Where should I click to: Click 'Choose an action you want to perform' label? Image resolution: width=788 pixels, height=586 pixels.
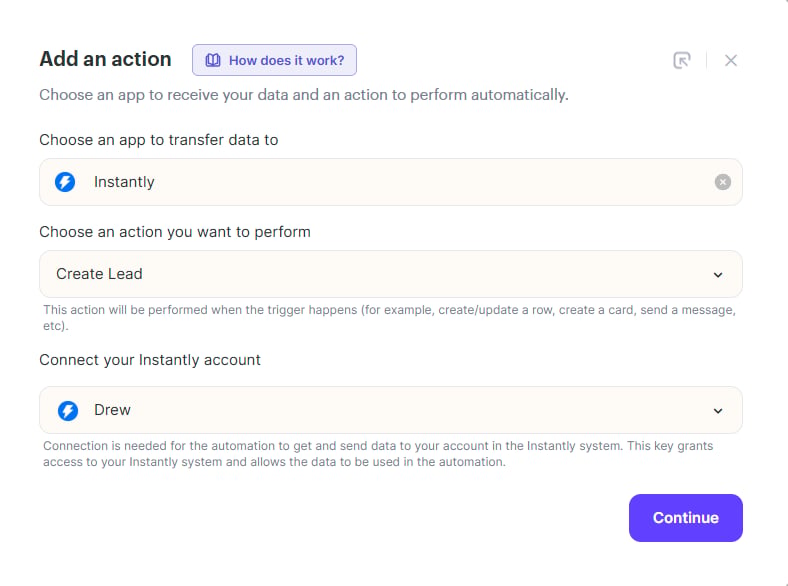pyautogui.click(x=175, y=232)
